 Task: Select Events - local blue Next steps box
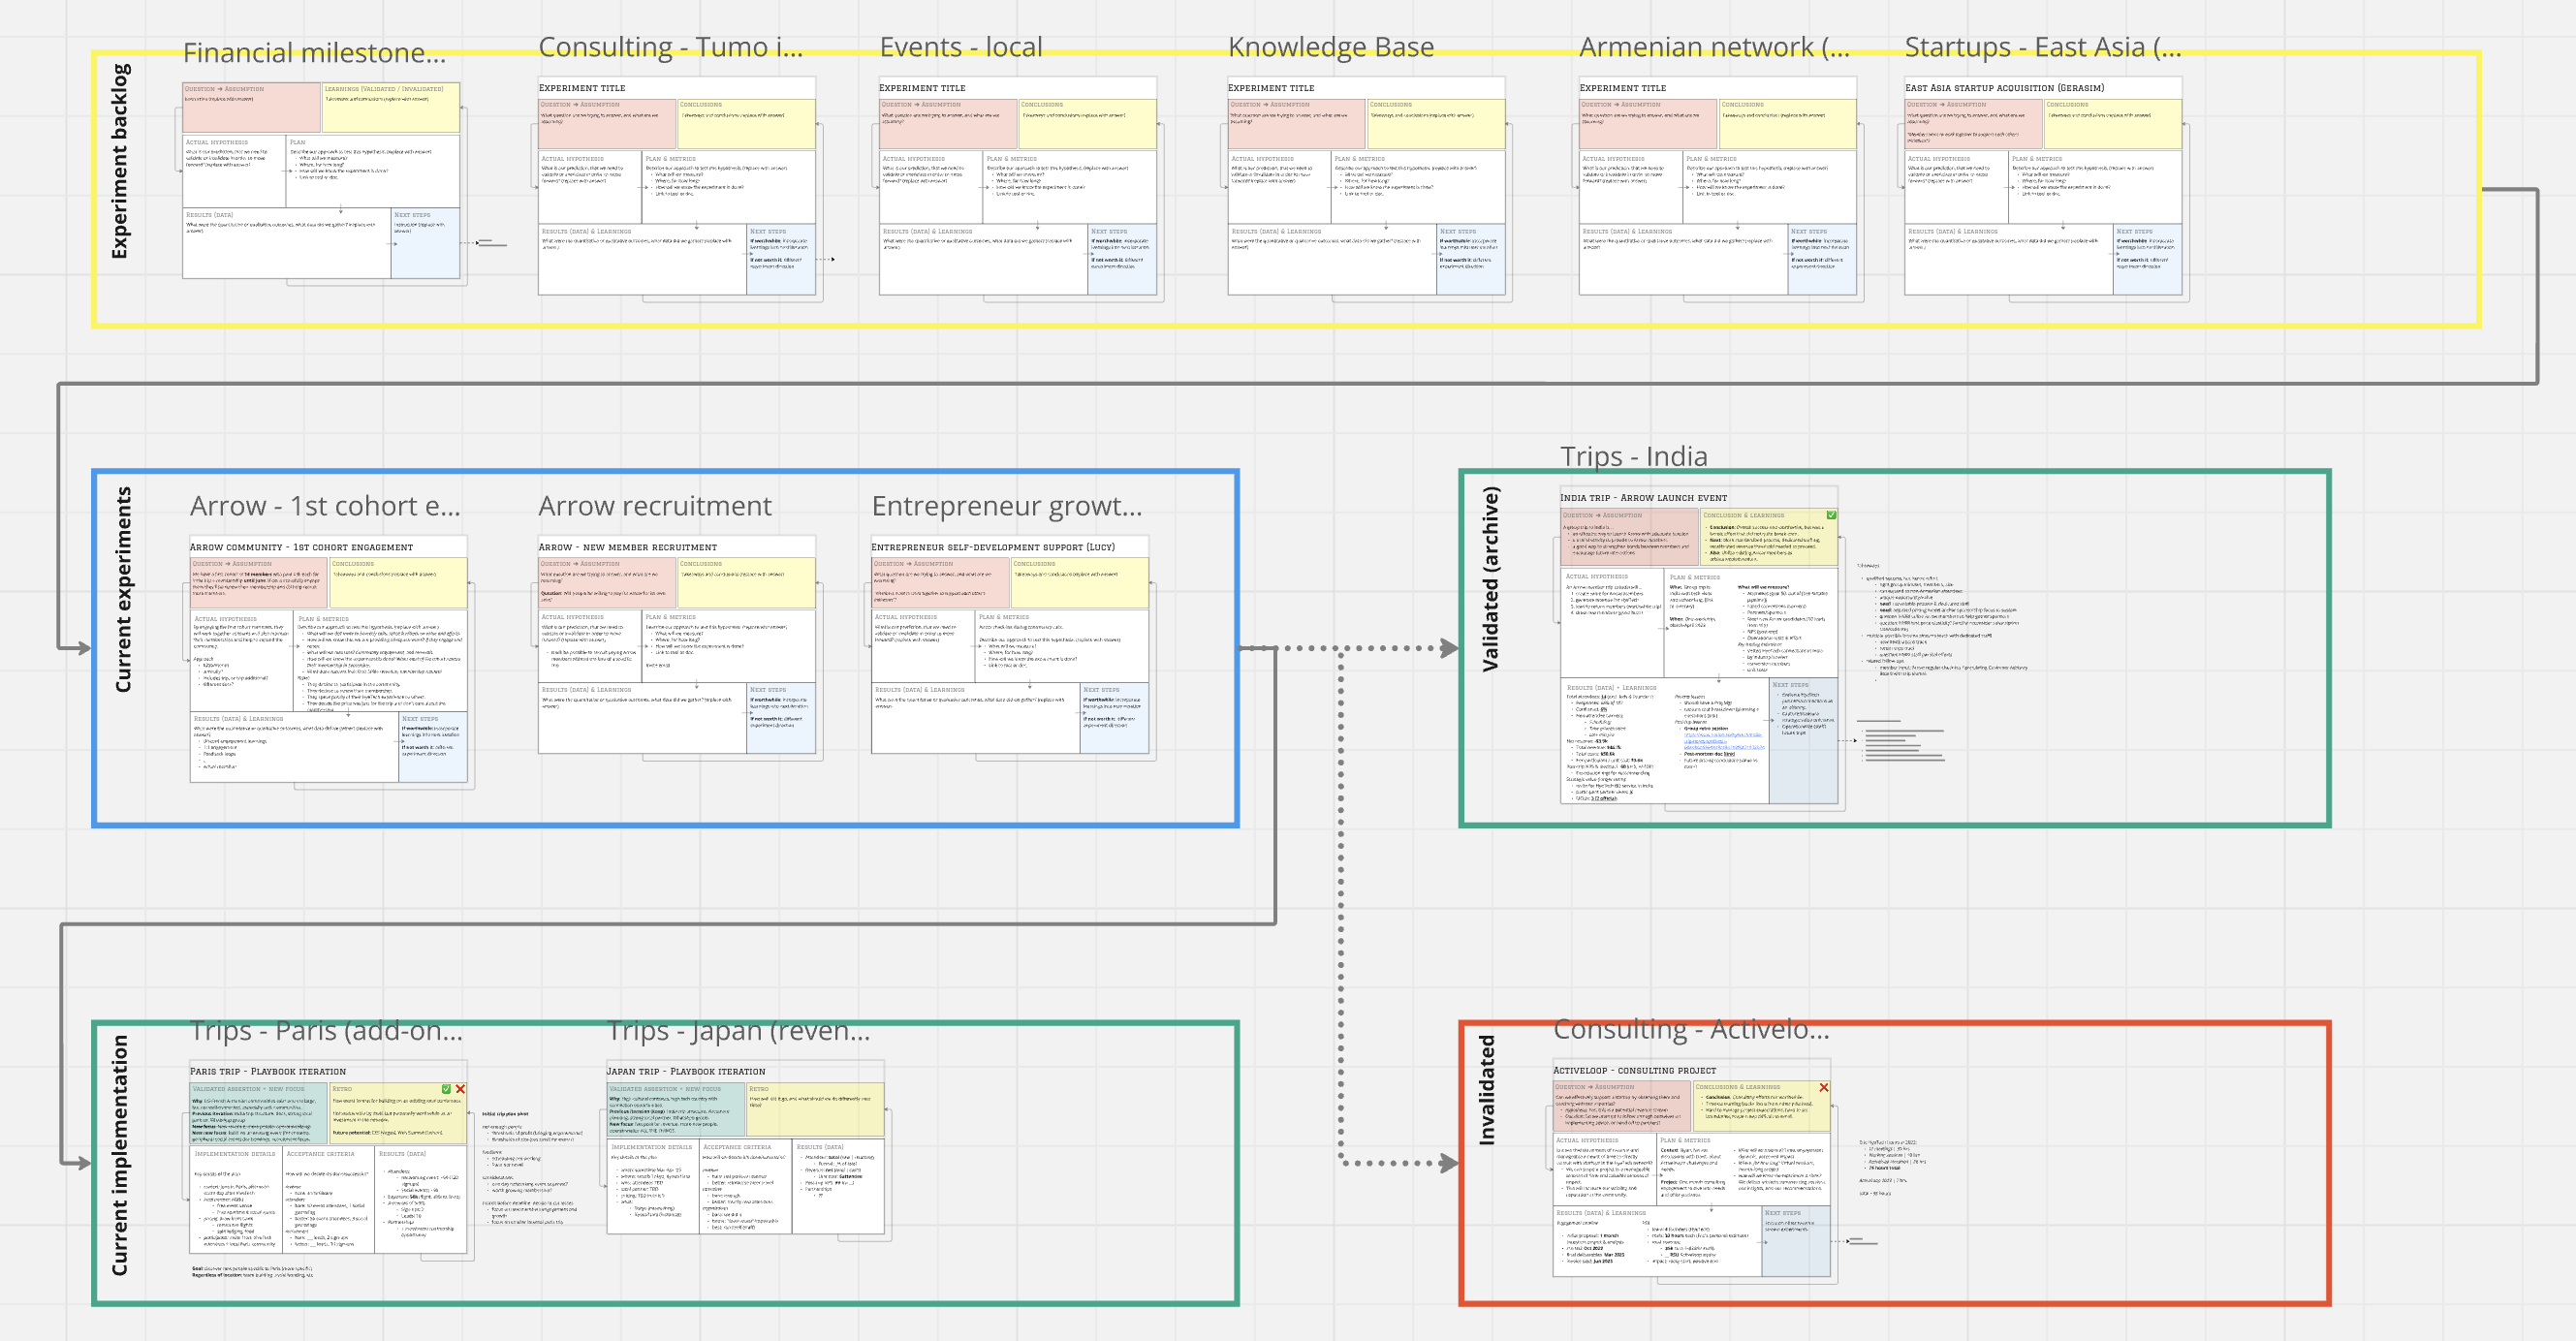tap(1122, 259)
